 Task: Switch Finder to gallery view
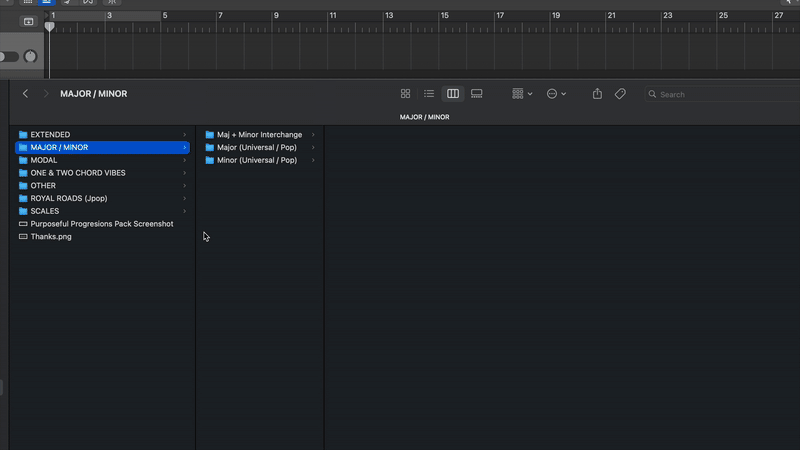tap(477, 94)
